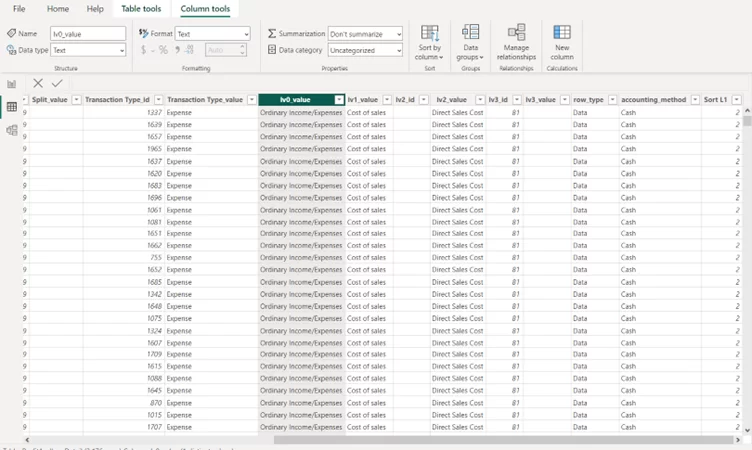This screenshot has width=752, height=450.
Task: Open the Home tab
Action: [x=58, y=9]
